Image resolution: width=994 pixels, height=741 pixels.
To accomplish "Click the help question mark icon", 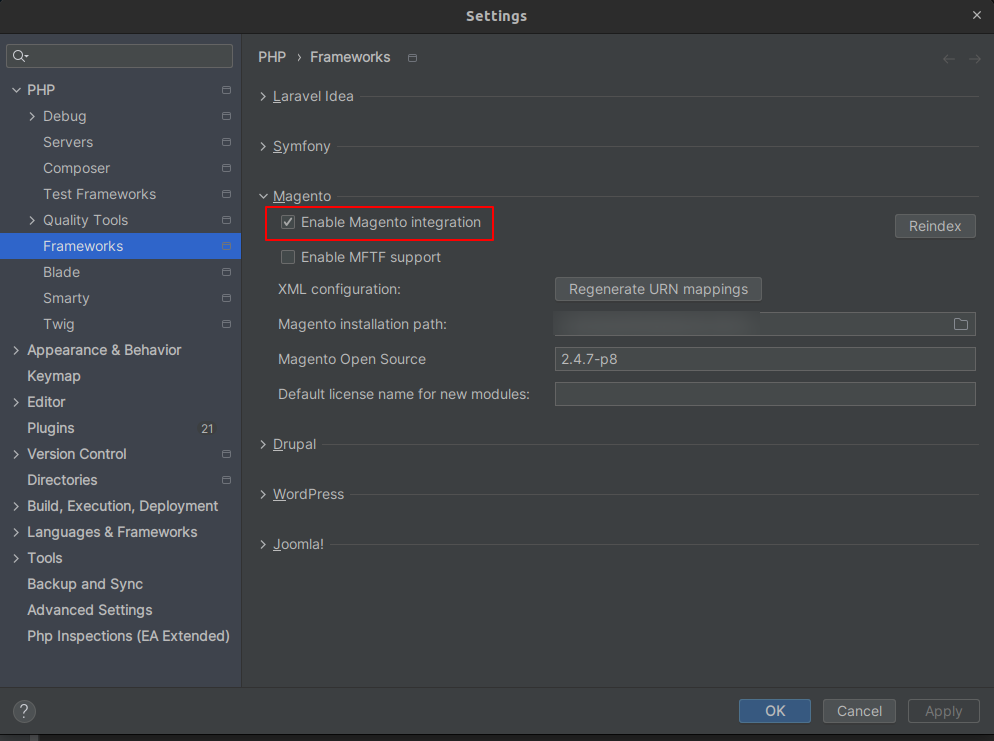I will 25,711.
